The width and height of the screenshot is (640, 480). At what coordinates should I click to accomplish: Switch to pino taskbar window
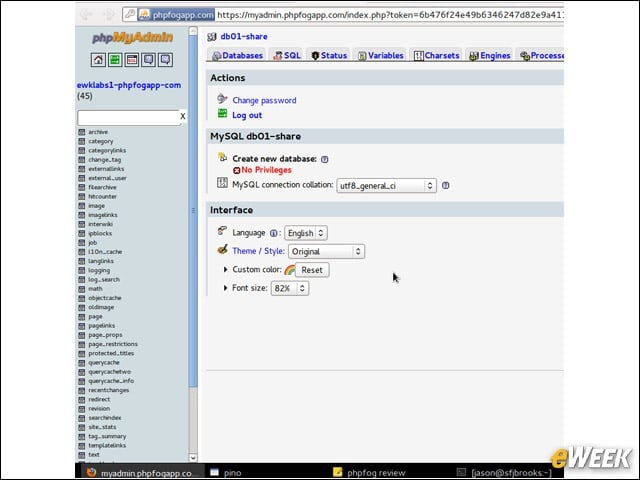225,473
